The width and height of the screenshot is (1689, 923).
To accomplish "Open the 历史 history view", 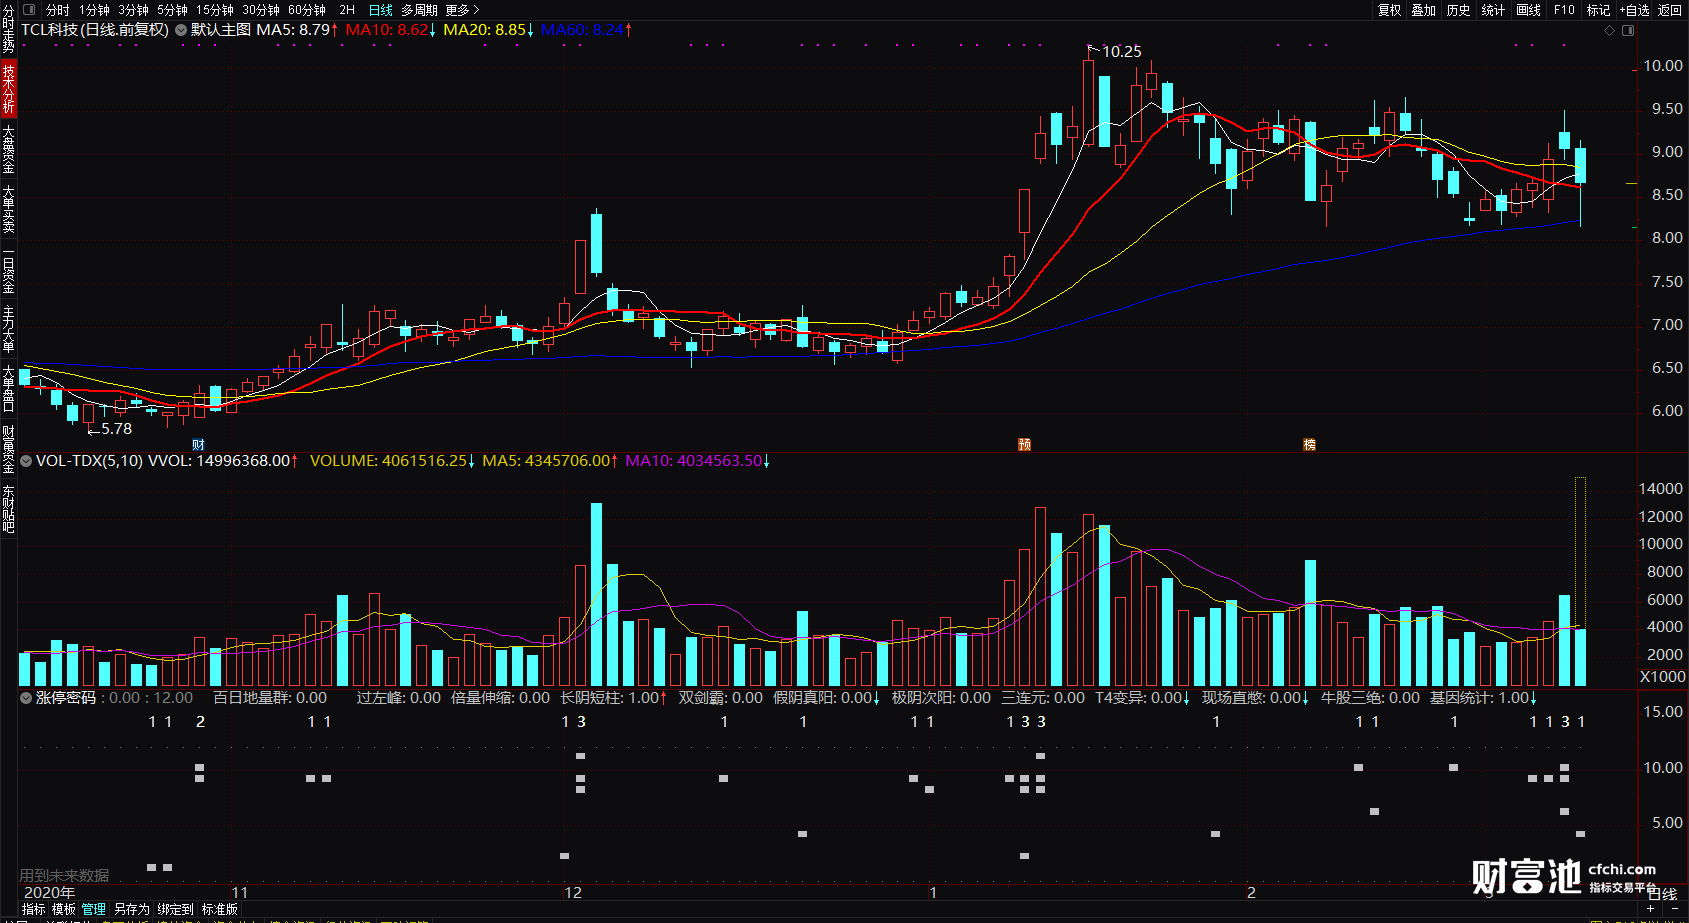I will [x=1458, y=10].
